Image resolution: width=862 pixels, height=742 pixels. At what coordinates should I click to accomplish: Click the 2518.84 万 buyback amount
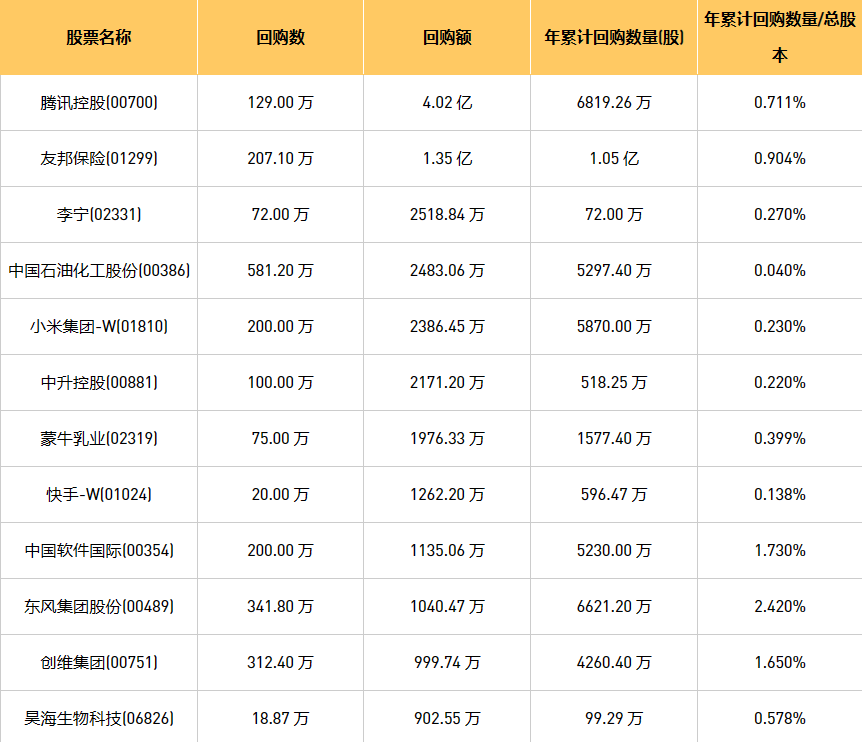pyautogui.click(x=447, y=215)
